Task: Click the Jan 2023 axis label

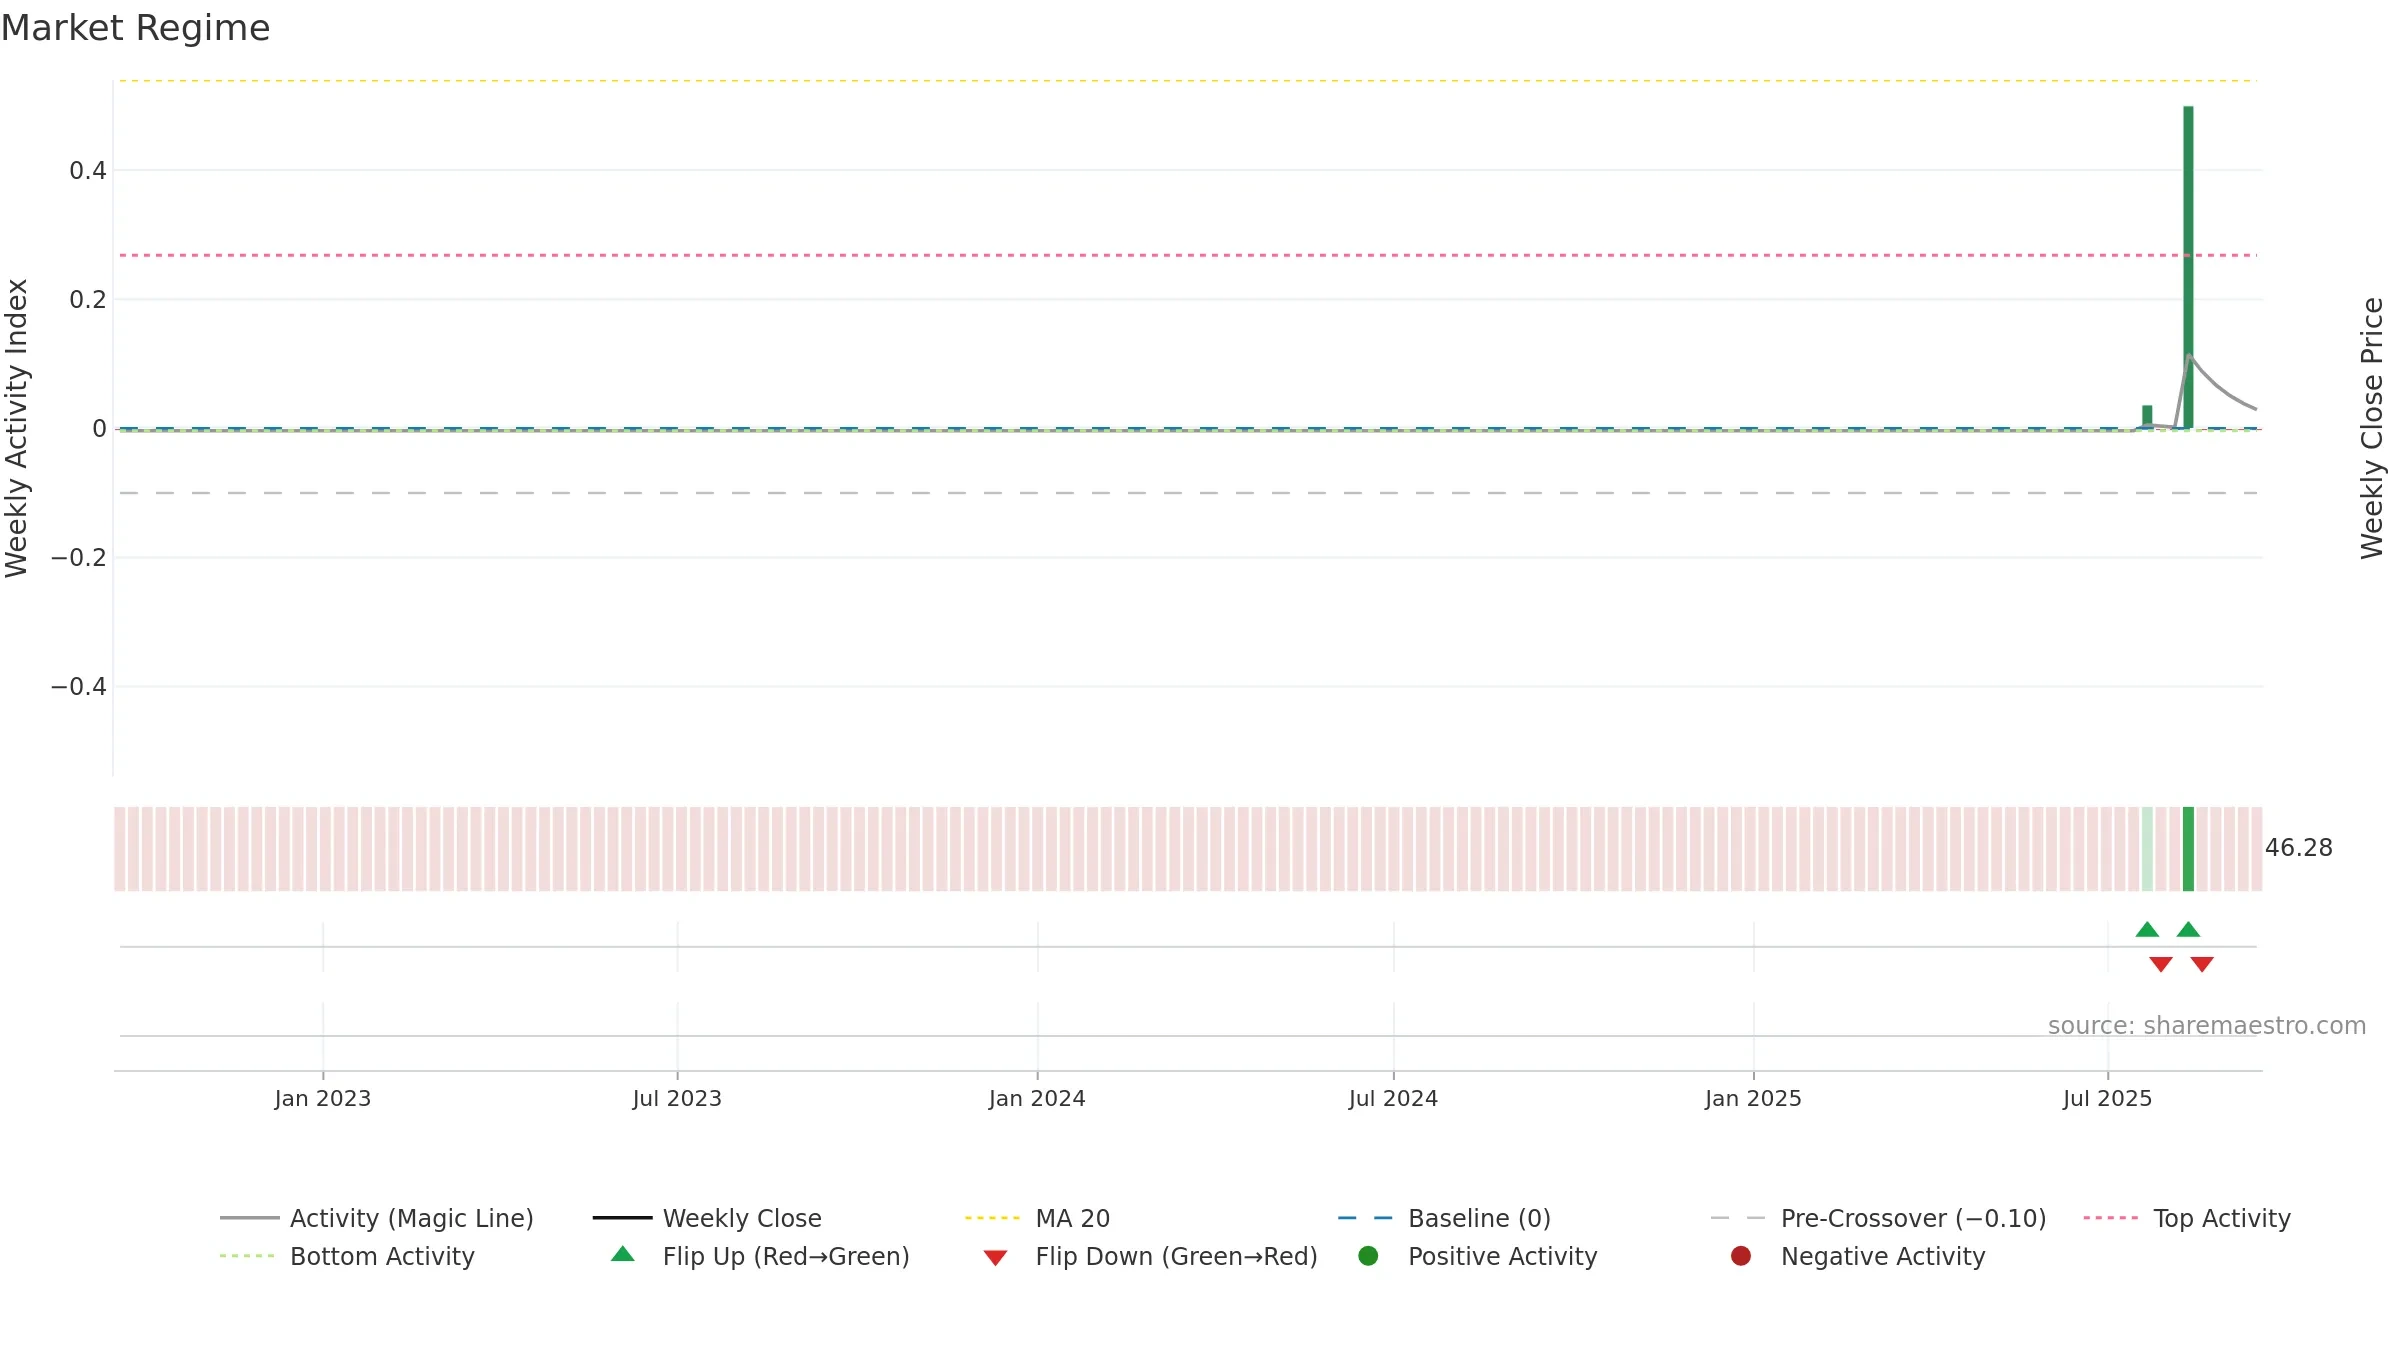Action: click(323, 1099)
